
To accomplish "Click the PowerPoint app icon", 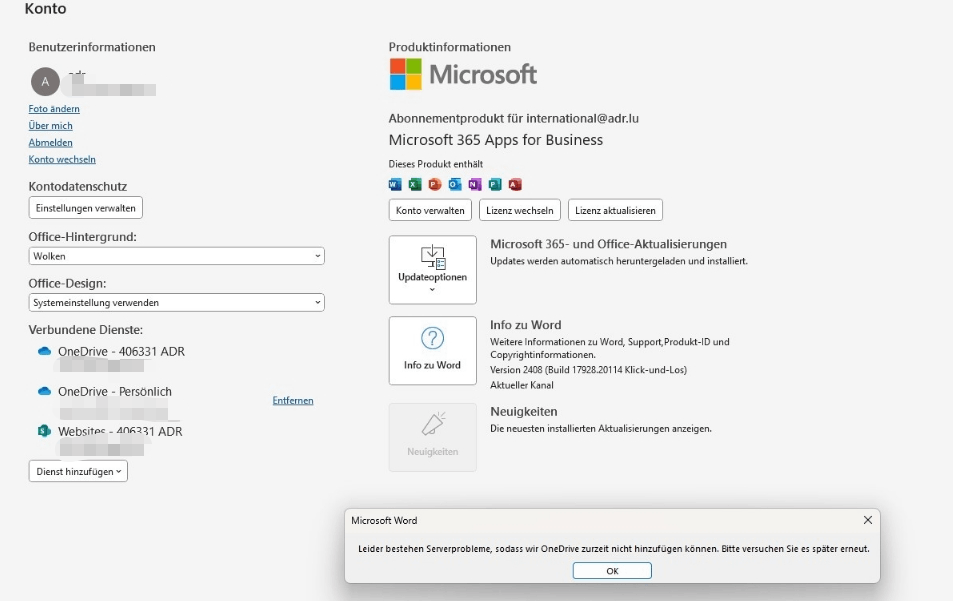I will 435,184.
